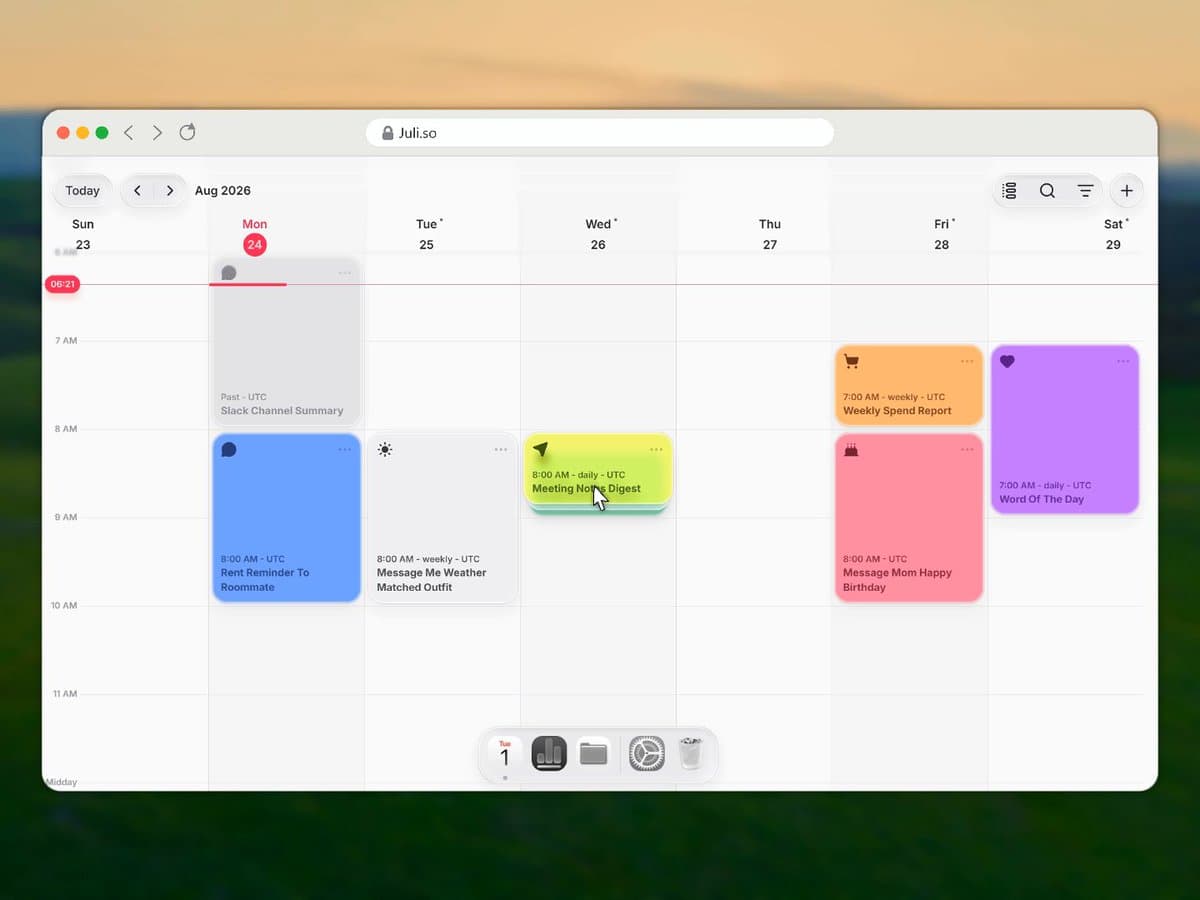Select Tue 25 day header
1200x900 pixels.
pos(427,234)
